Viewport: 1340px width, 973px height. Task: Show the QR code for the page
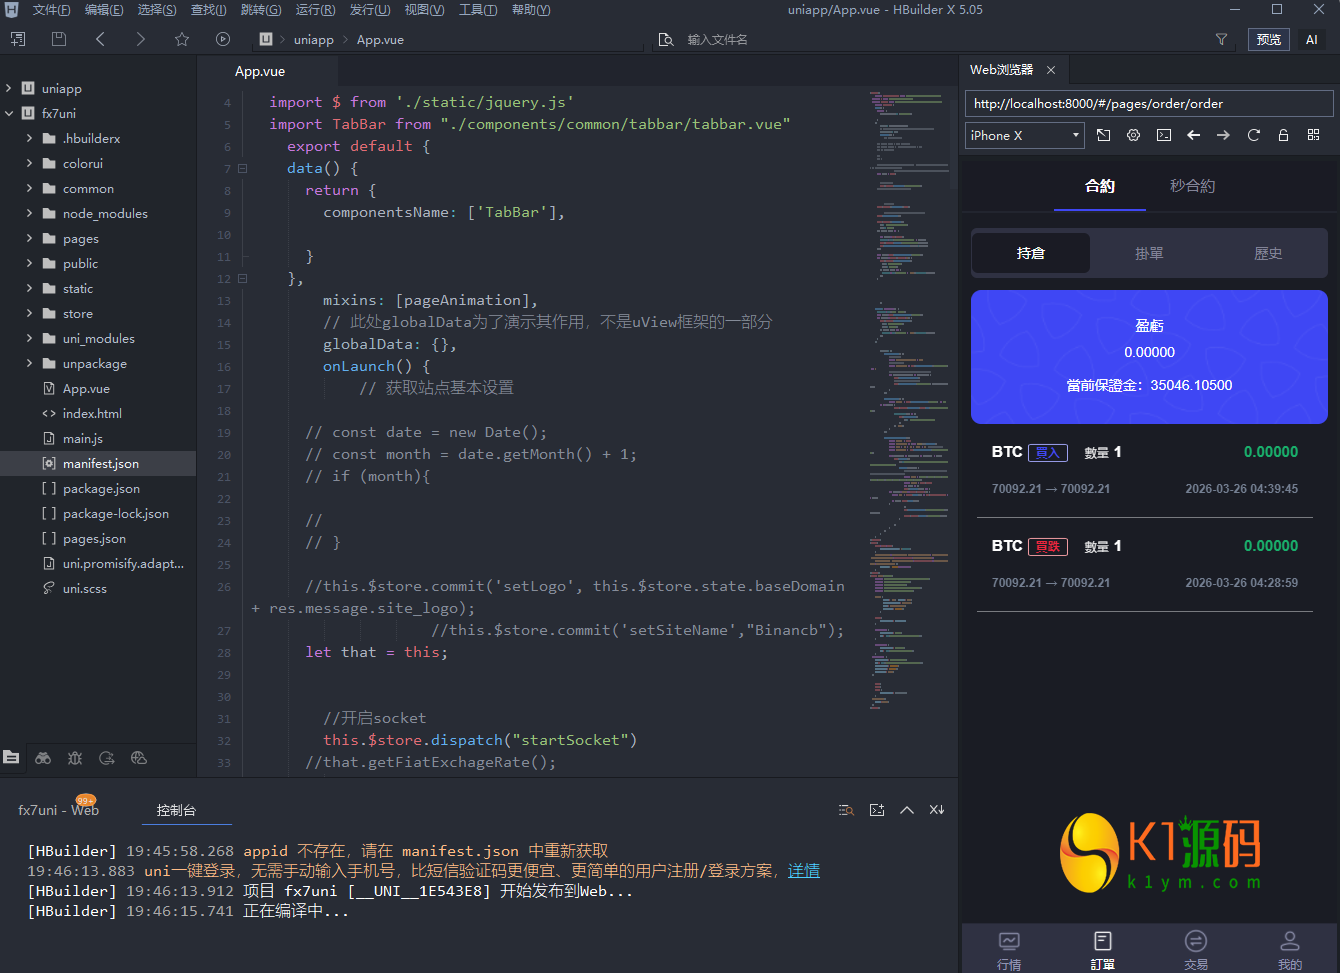point(1313,135)
